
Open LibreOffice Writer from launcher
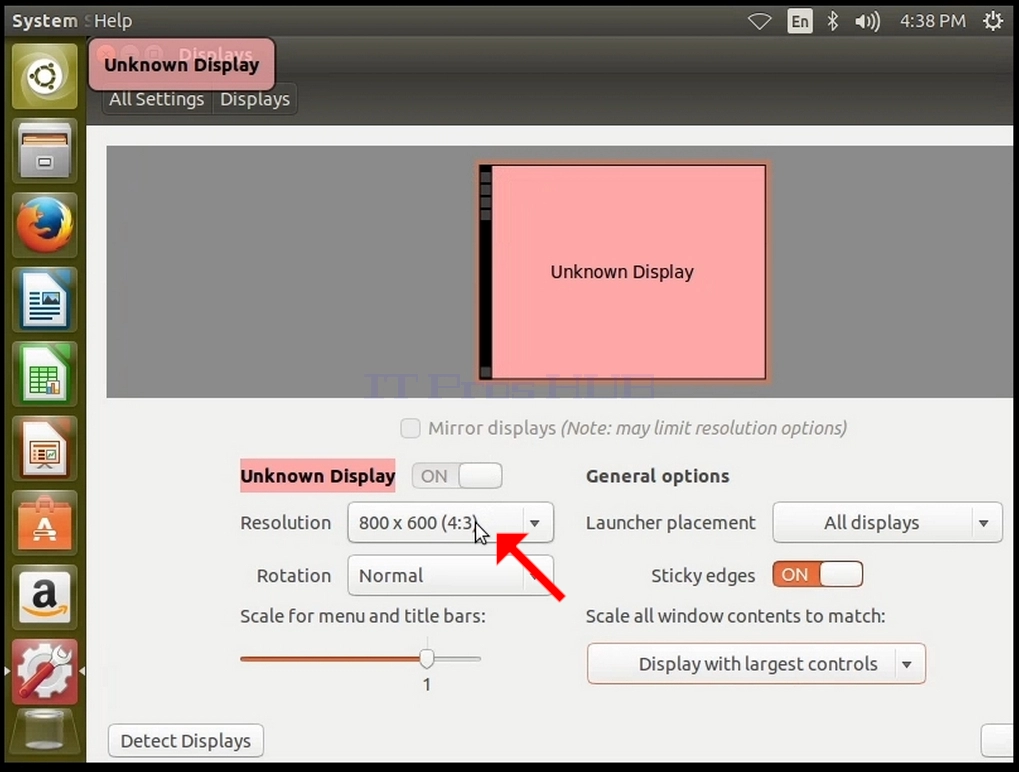point(44,300)
